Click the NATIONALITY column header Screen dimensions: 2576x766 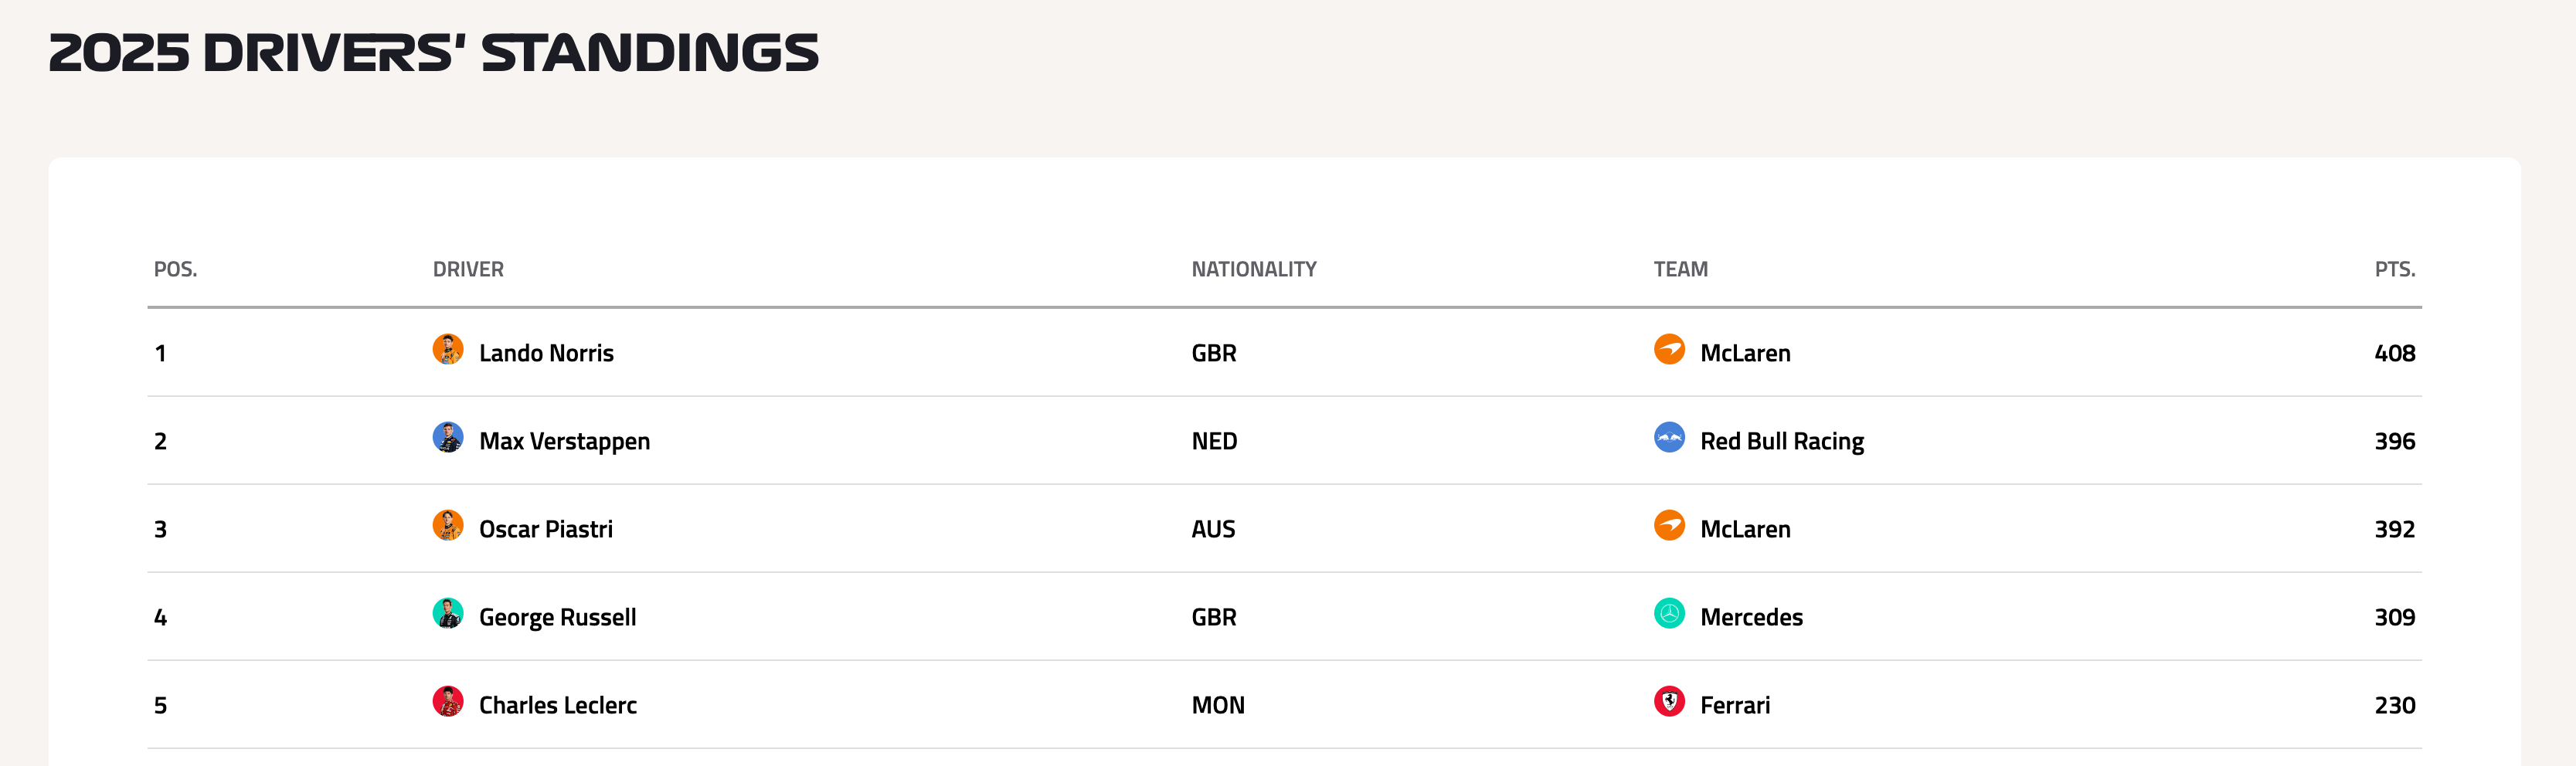(1254, 269)
